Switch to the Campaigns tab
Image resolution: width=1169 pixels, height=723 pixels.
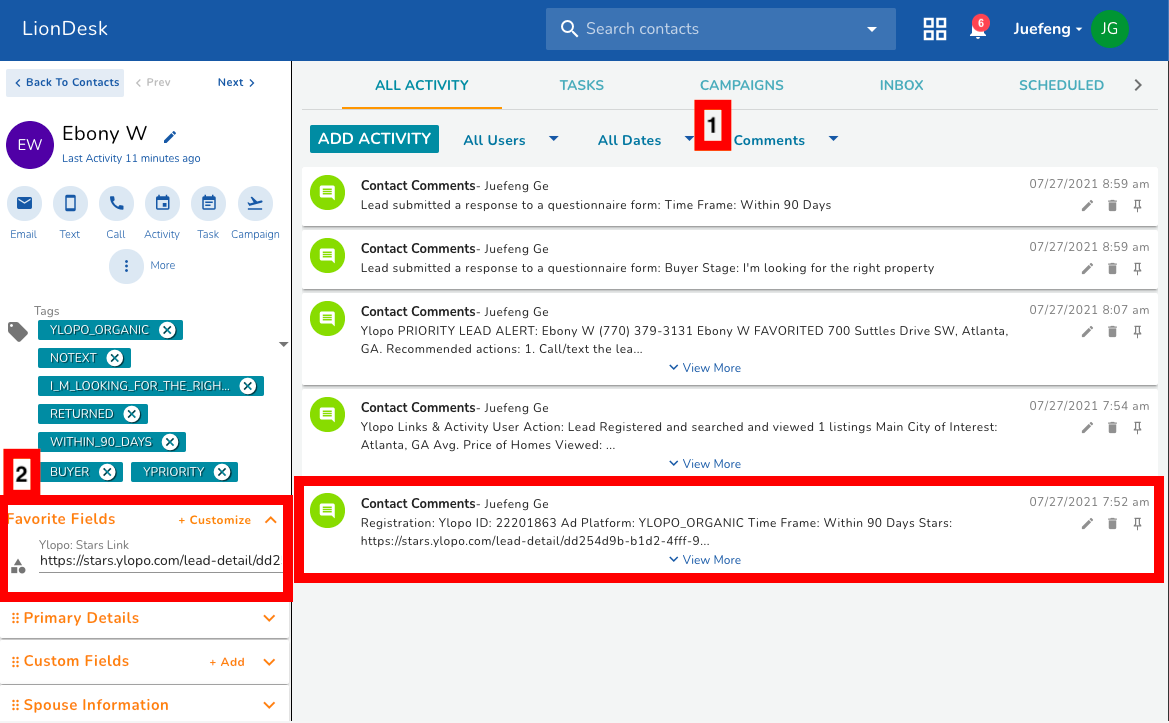(741, 85)
